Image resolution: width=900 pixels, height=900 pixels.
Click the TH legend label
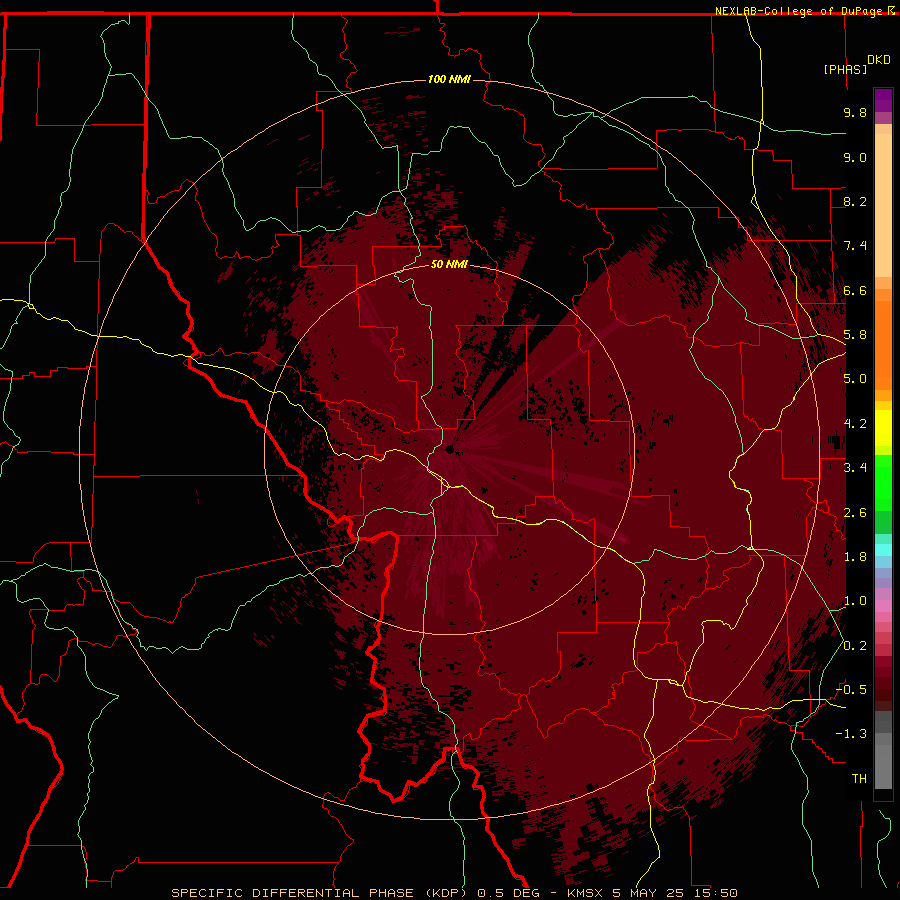click(x=859, y=779)
